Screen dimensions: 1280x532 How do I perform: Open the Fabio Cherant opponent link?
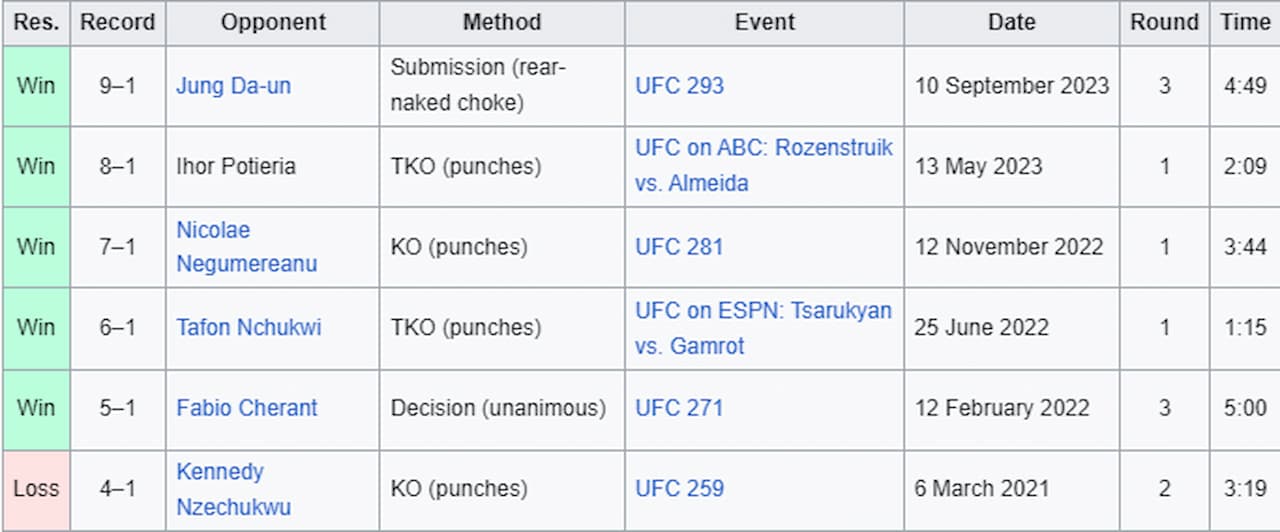point(246,408)
